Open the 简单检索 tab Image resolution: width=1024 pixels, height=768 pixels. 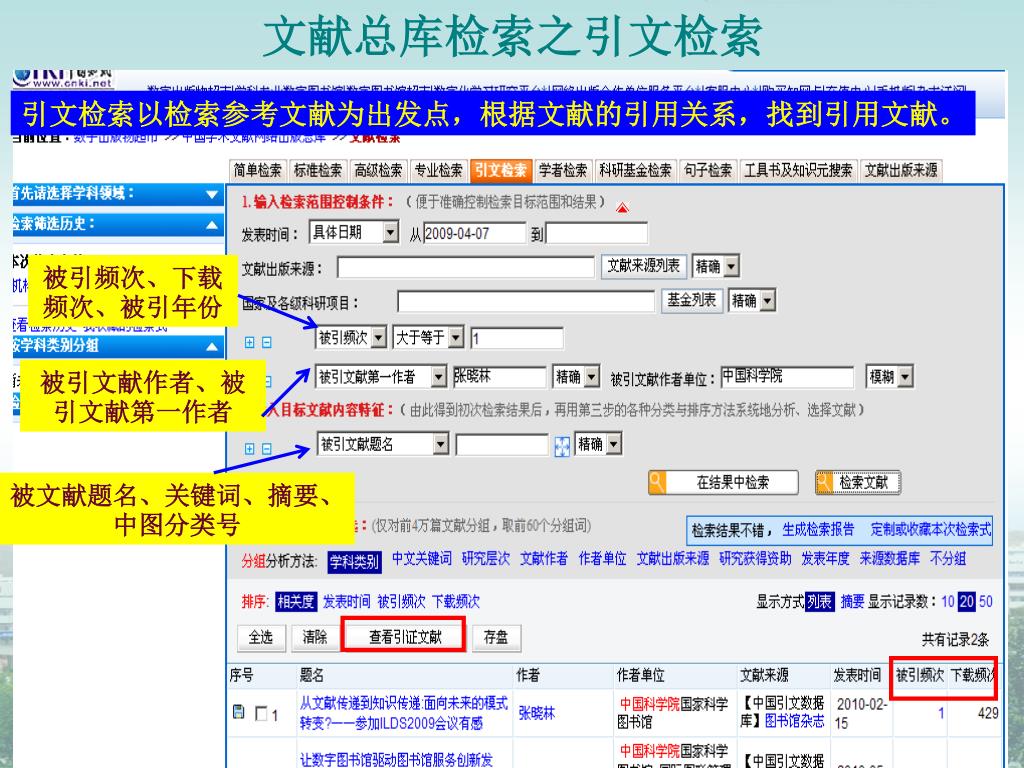coord(257,170)
